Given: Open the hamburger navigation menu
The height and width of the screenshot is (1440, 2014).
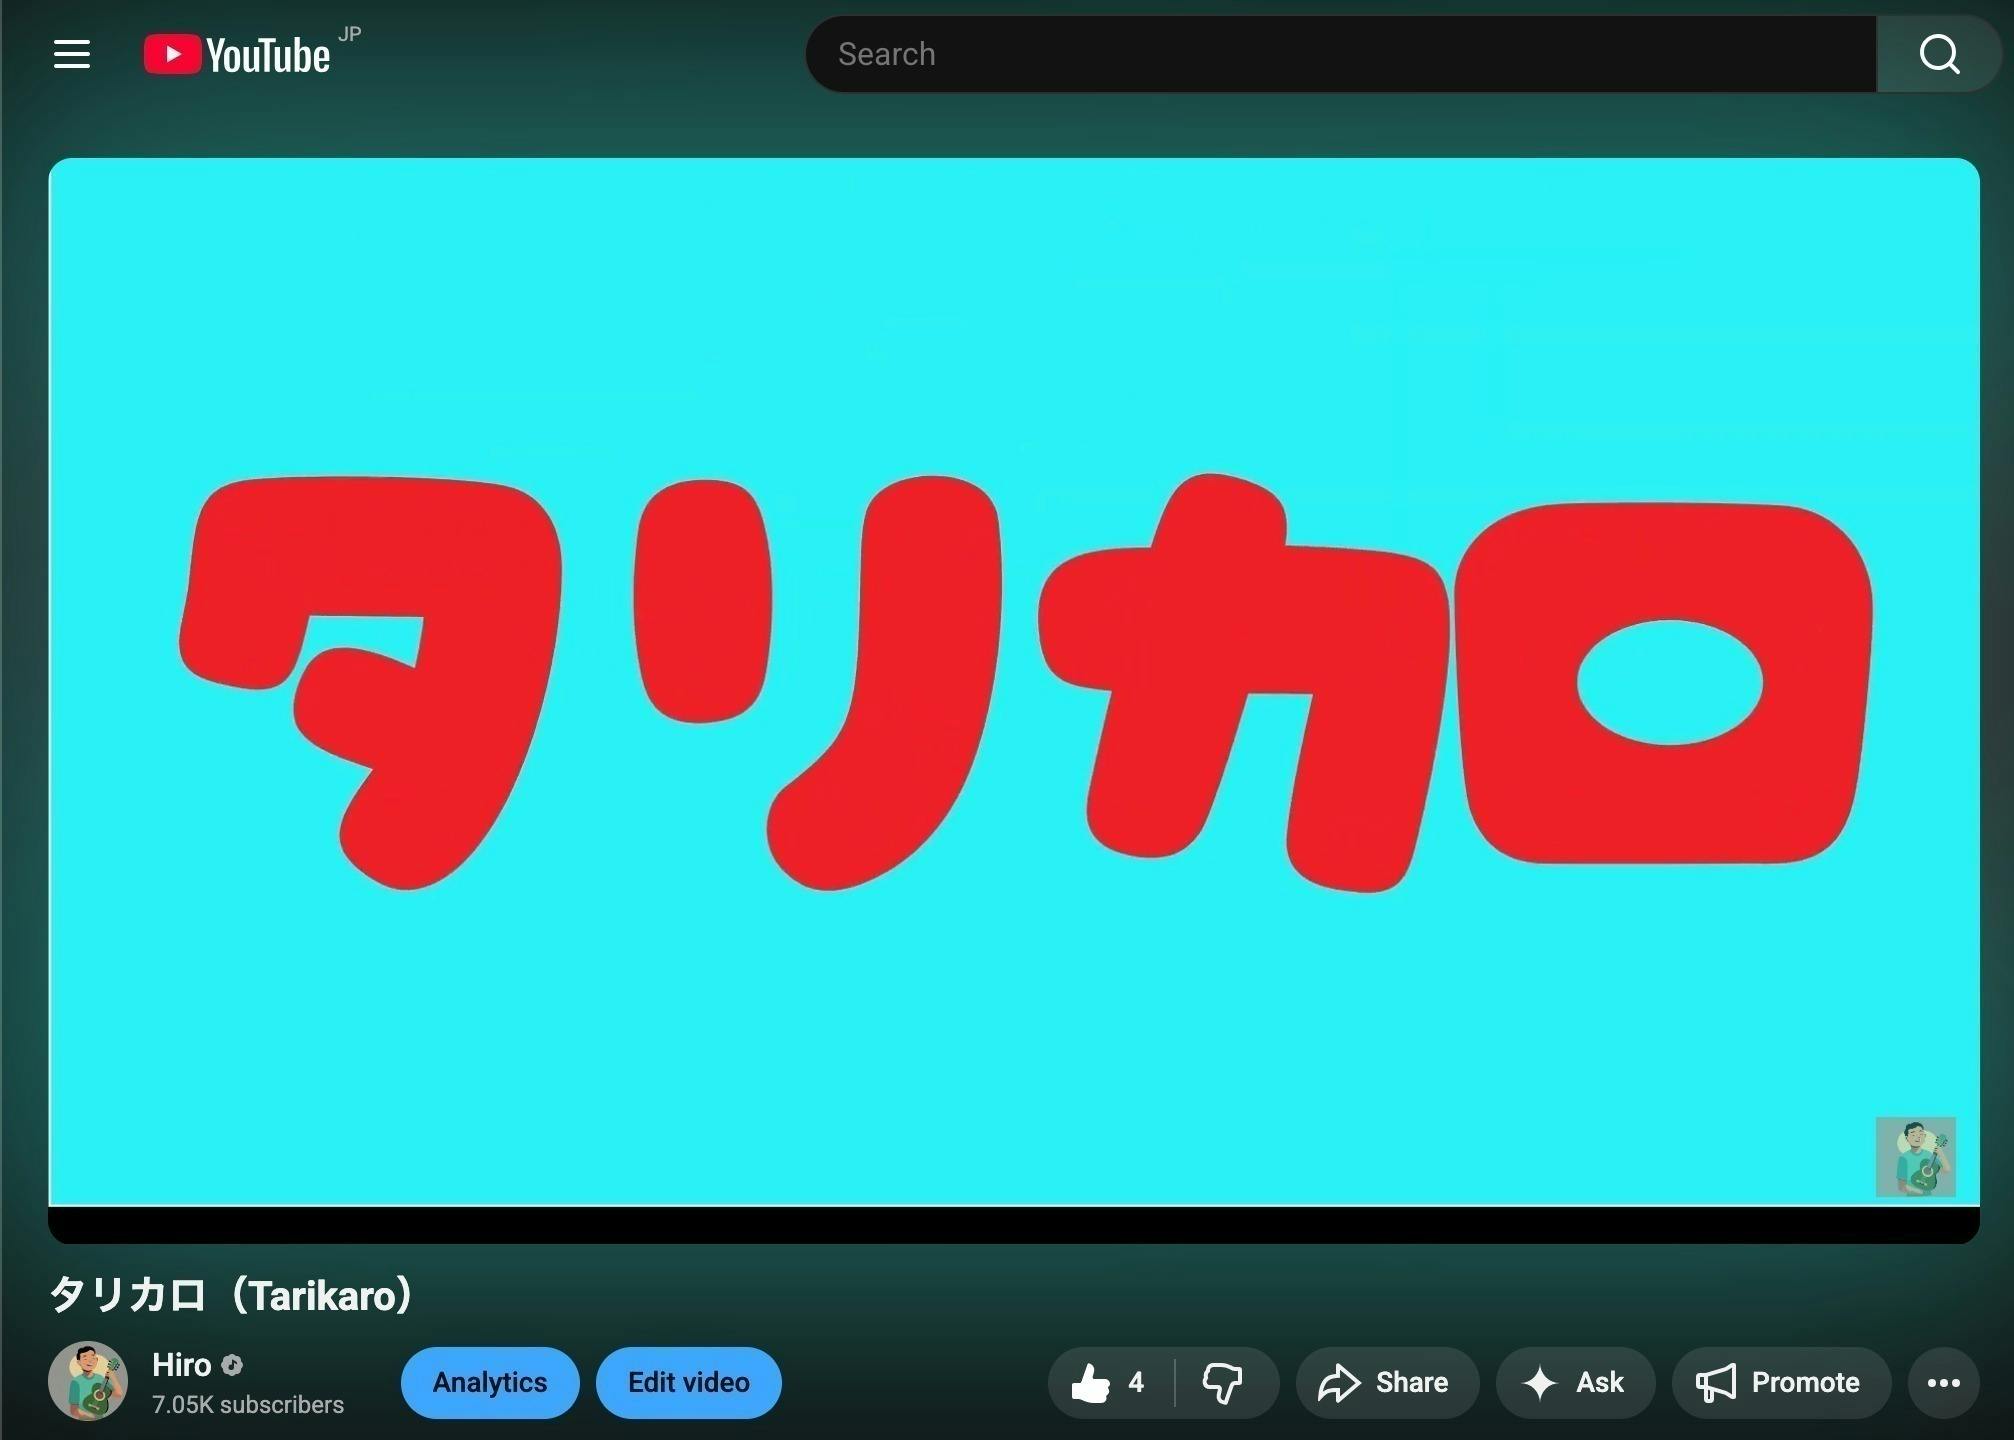Looking at the screenshot, I should [71, 53].
